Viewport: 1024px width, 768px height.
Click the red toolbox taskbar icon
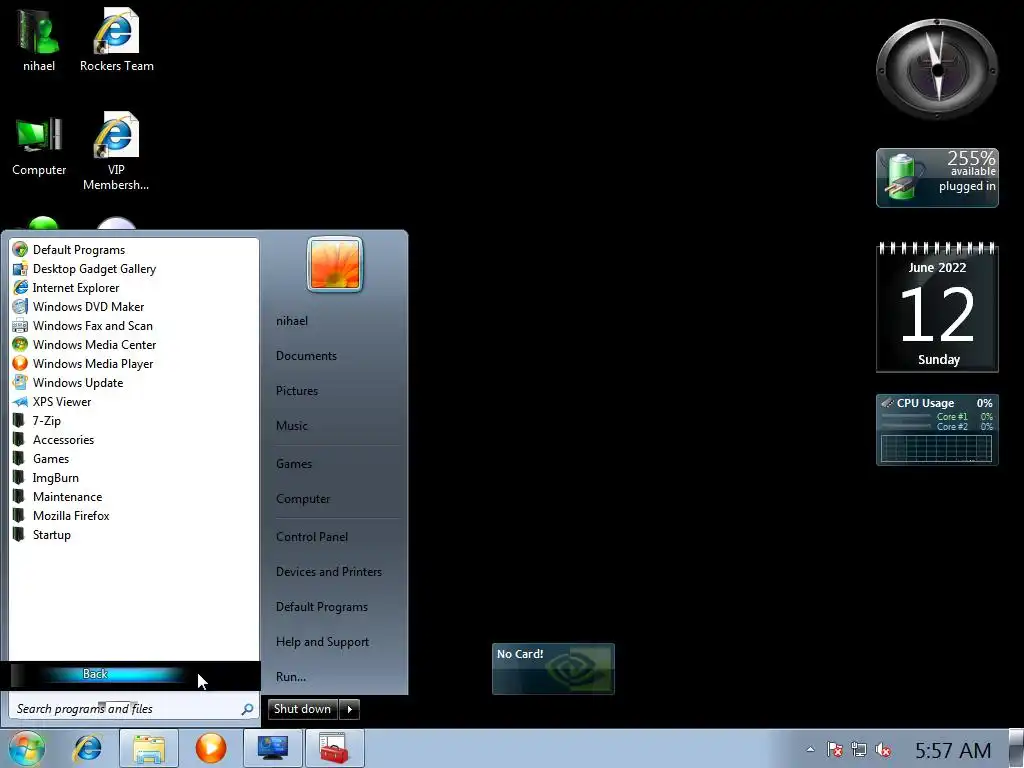tap(334, 748)
